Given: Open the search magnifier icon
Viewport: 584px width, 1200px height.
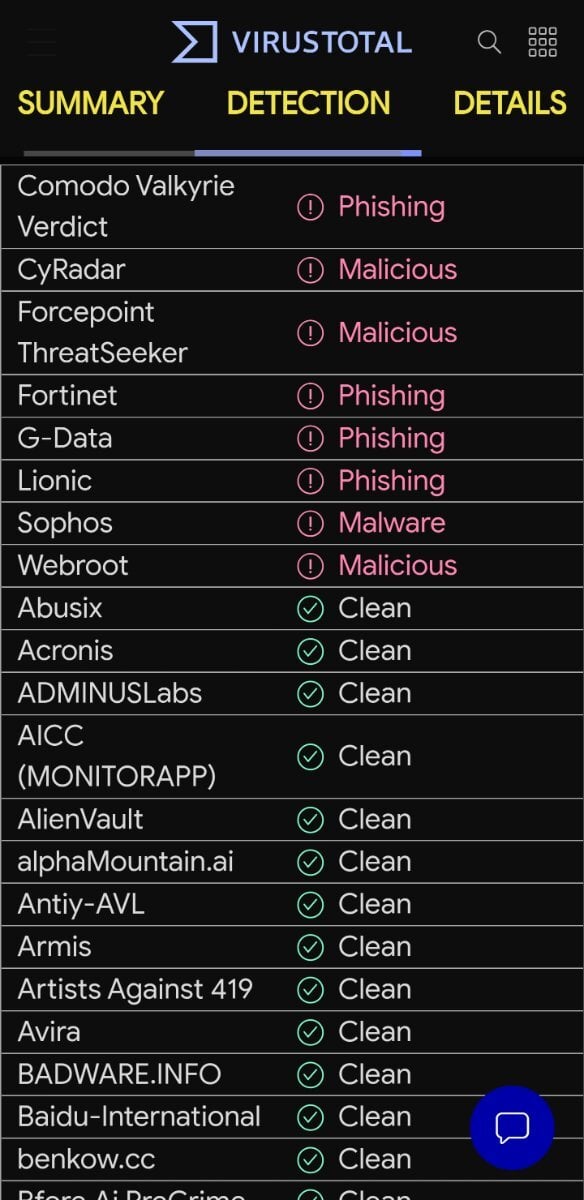Looking at the screenshot, I should (x=489, y=42).
